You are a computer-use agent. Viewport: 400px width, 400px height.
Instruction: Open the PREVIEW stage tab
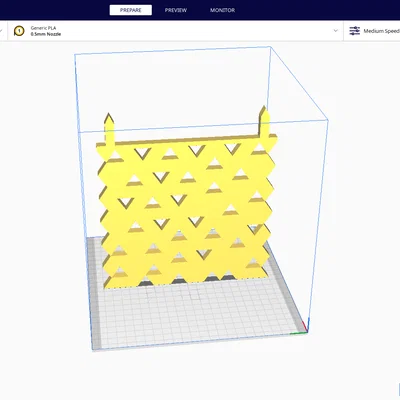[176, 10]
